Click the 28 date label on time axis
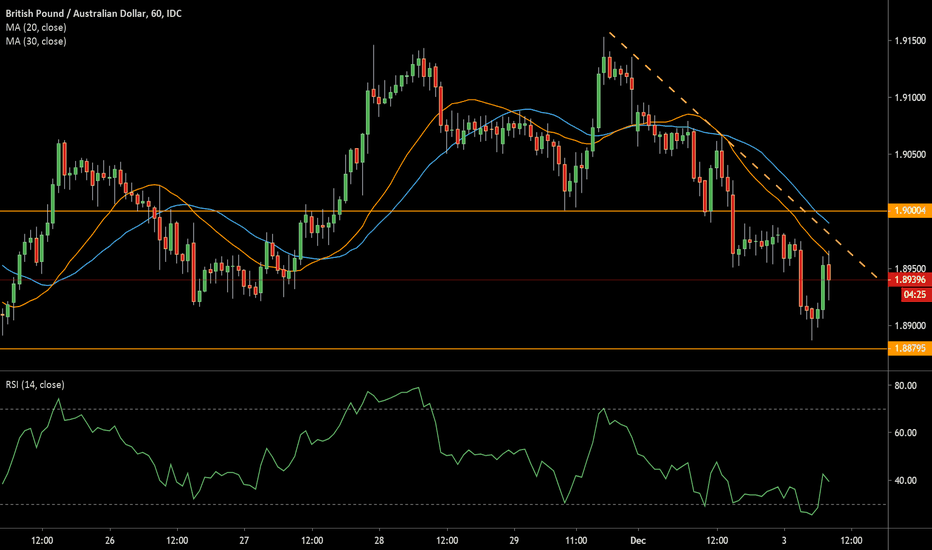932x550 pixels. click(x=379, y=540)
